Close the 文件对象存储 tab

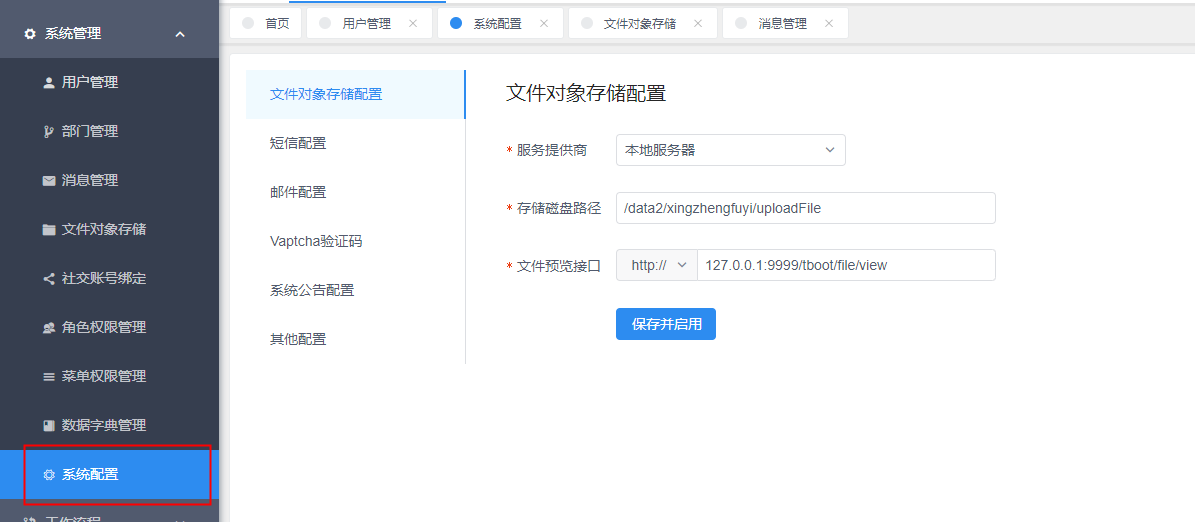697,24
